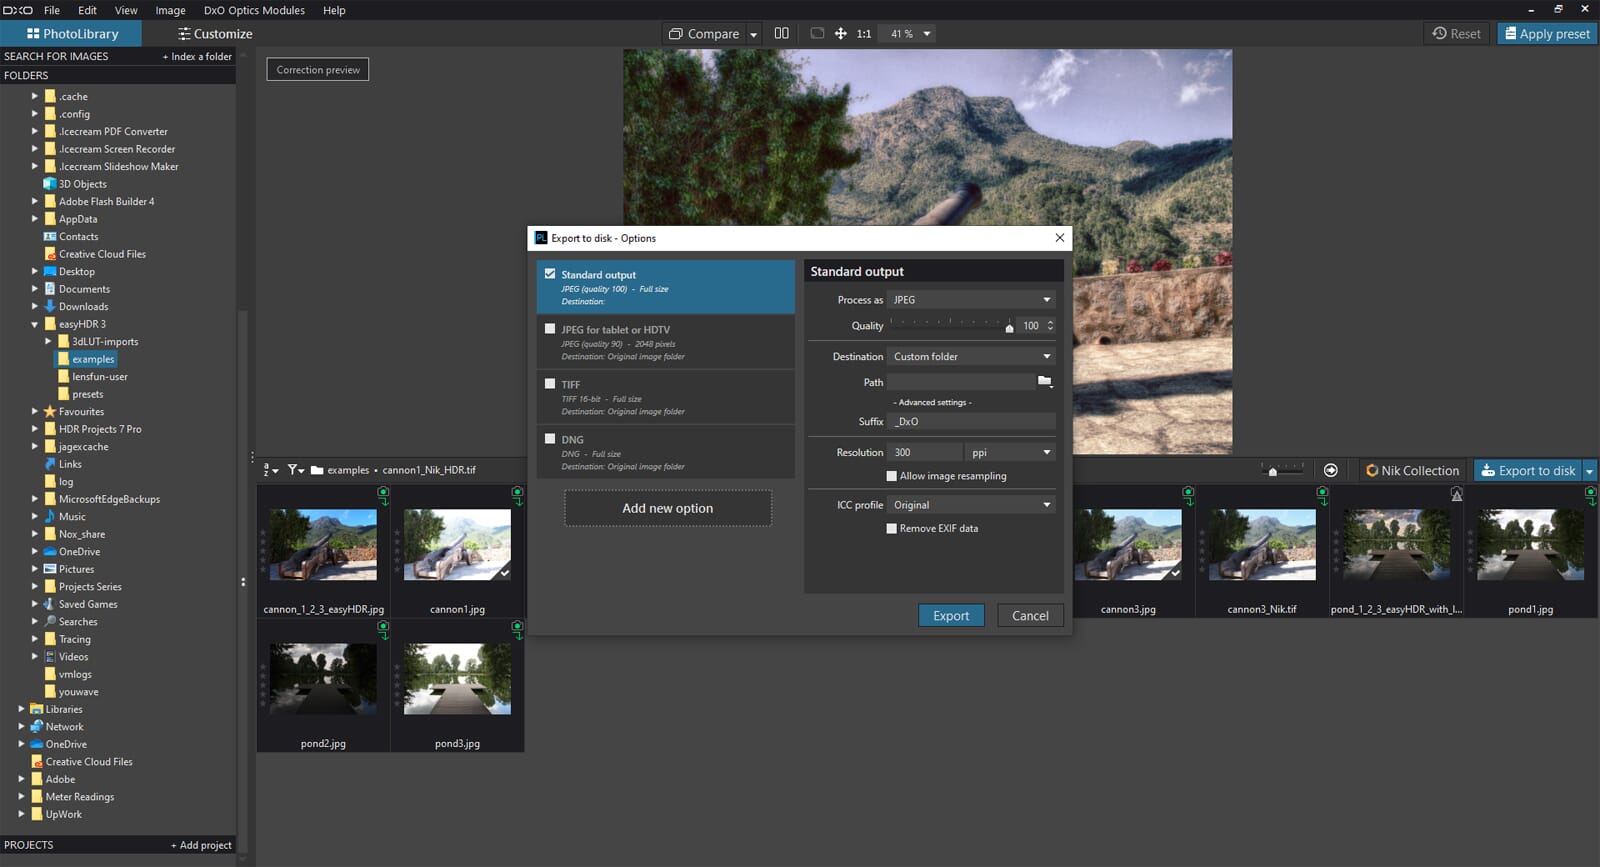The width and height of the screenshot is (1600, 867).
Task: Open the DxO Optics Modules menu
Action: [x=254, y=10]
